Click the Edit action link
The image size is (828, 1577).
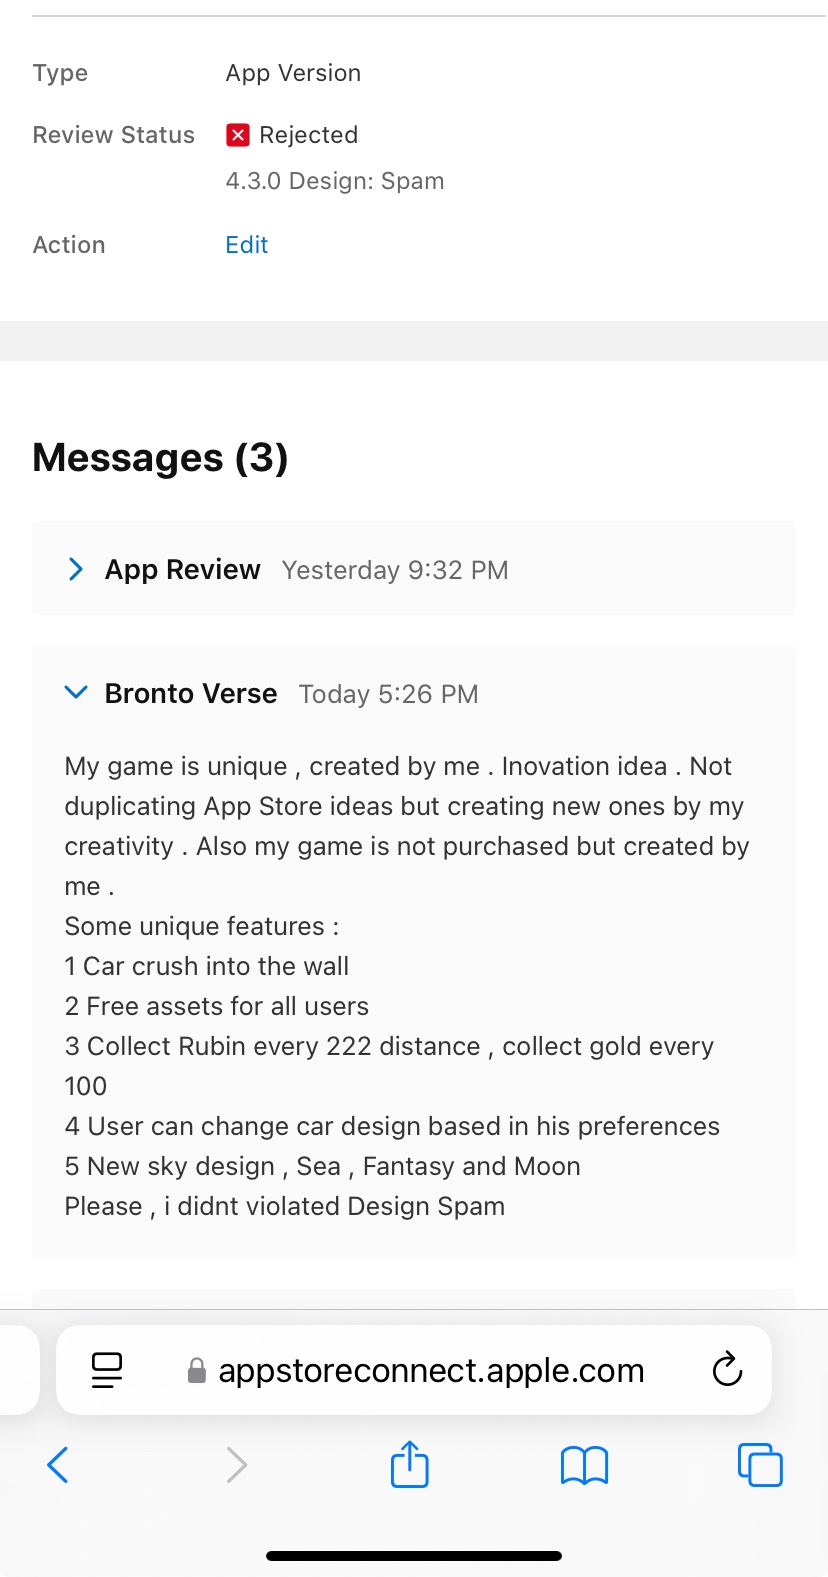pyautogui.click(x=247, y=245)
